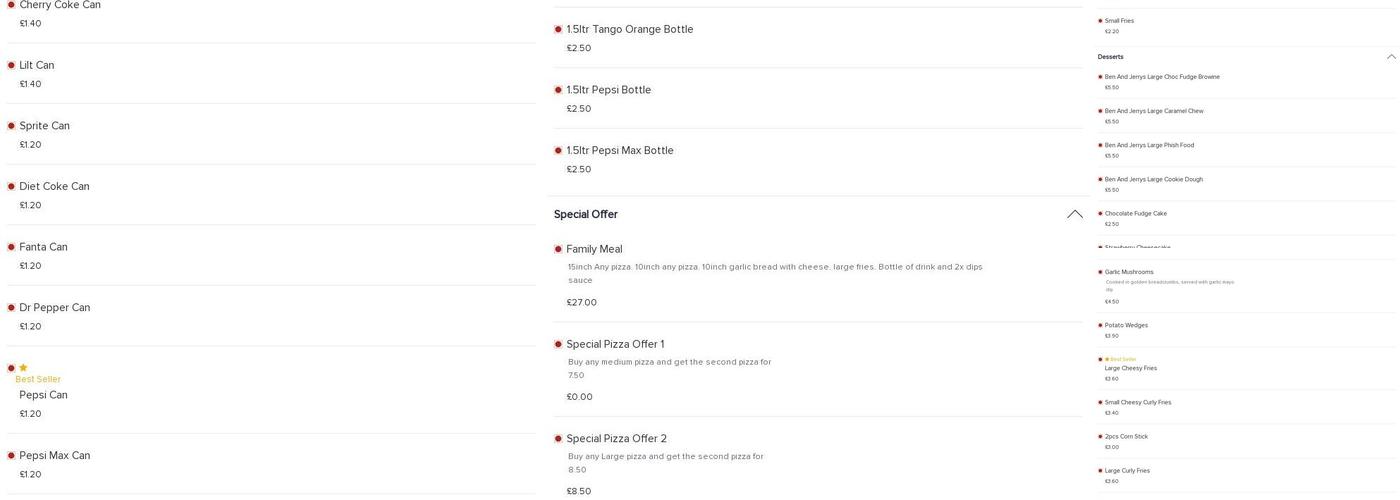
Task: Collapse the Special Offer section chevron
Action: pos(1075,214)
